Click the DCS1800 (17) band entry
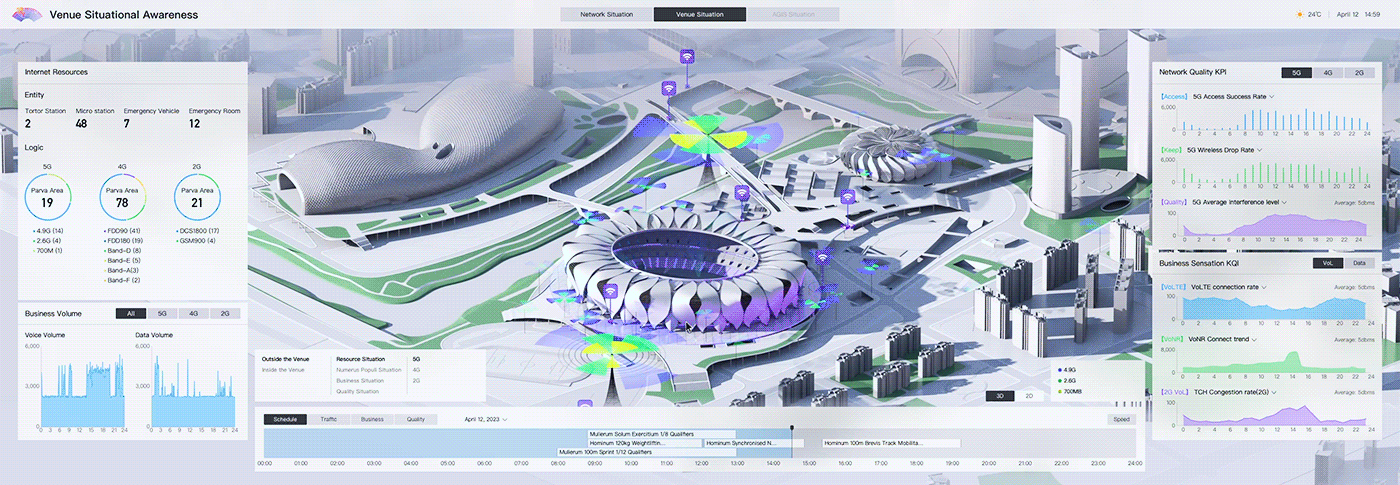The height and width of the screenshot is (485, 1400). pos(199,231)
